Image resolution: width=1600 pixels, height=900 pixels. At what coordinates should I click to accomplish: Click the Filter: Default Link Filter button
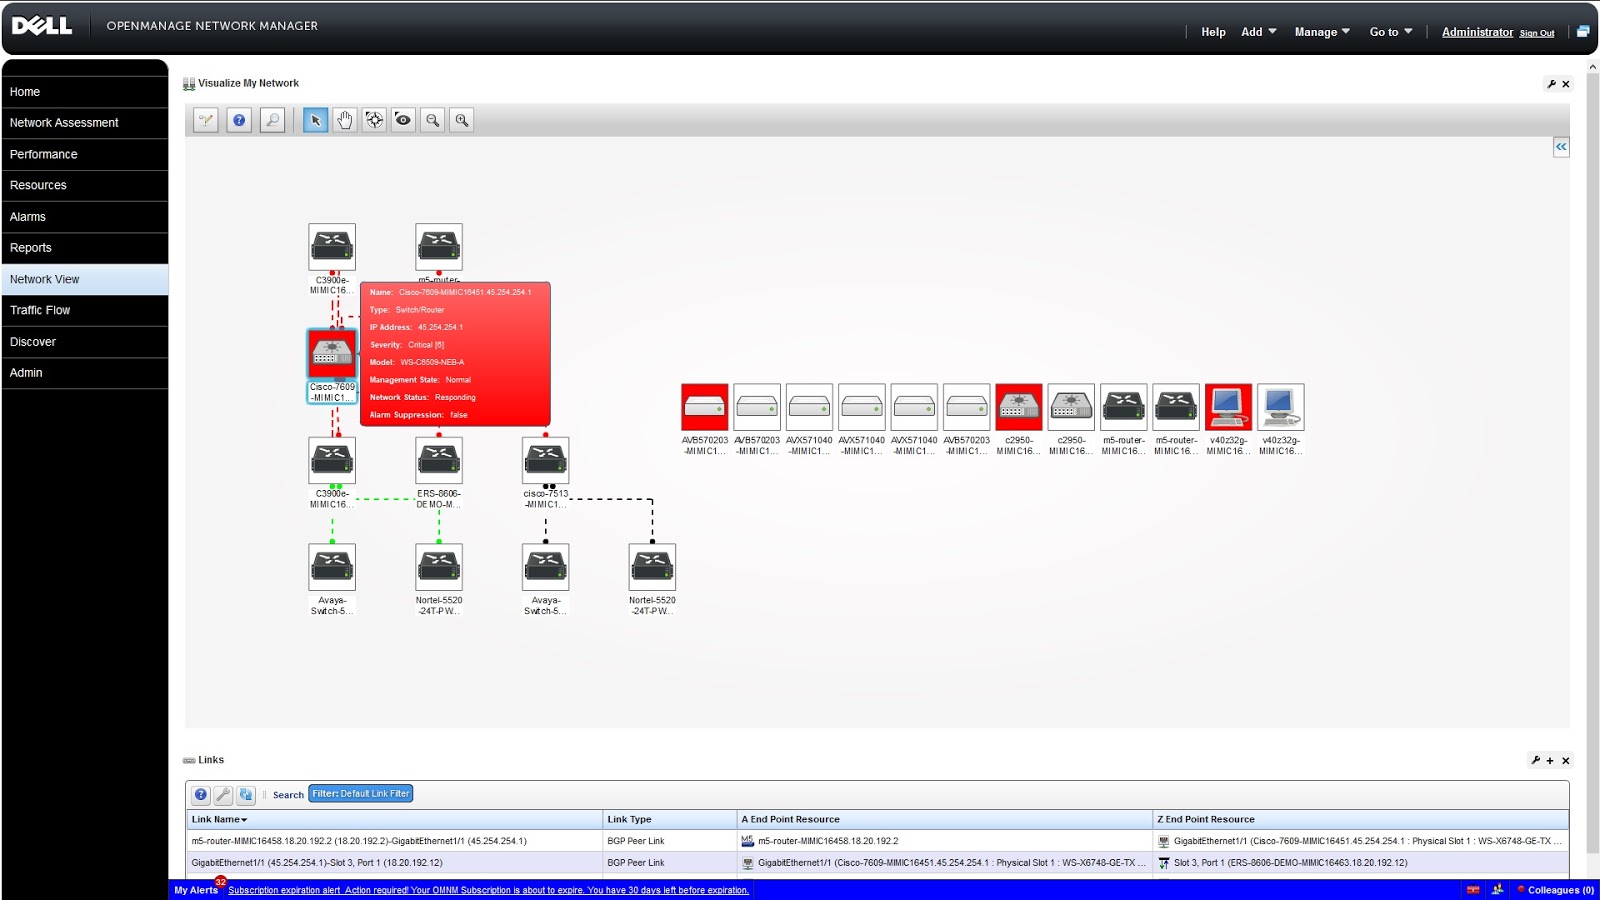360,793
